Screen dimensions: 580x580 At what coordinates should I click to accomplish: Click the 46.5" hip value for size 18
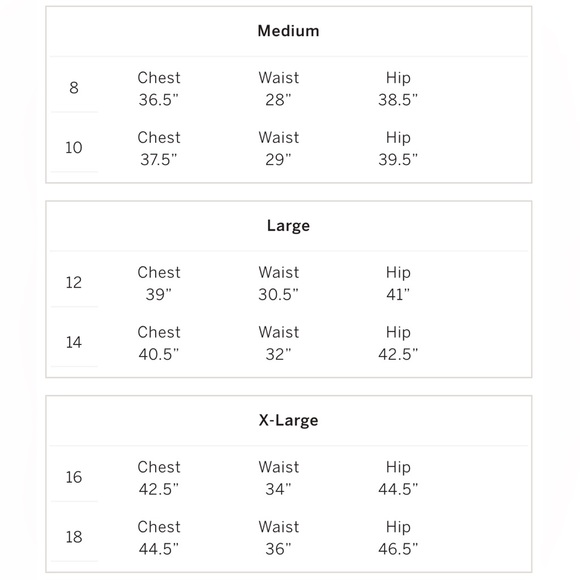pos(398,549)
